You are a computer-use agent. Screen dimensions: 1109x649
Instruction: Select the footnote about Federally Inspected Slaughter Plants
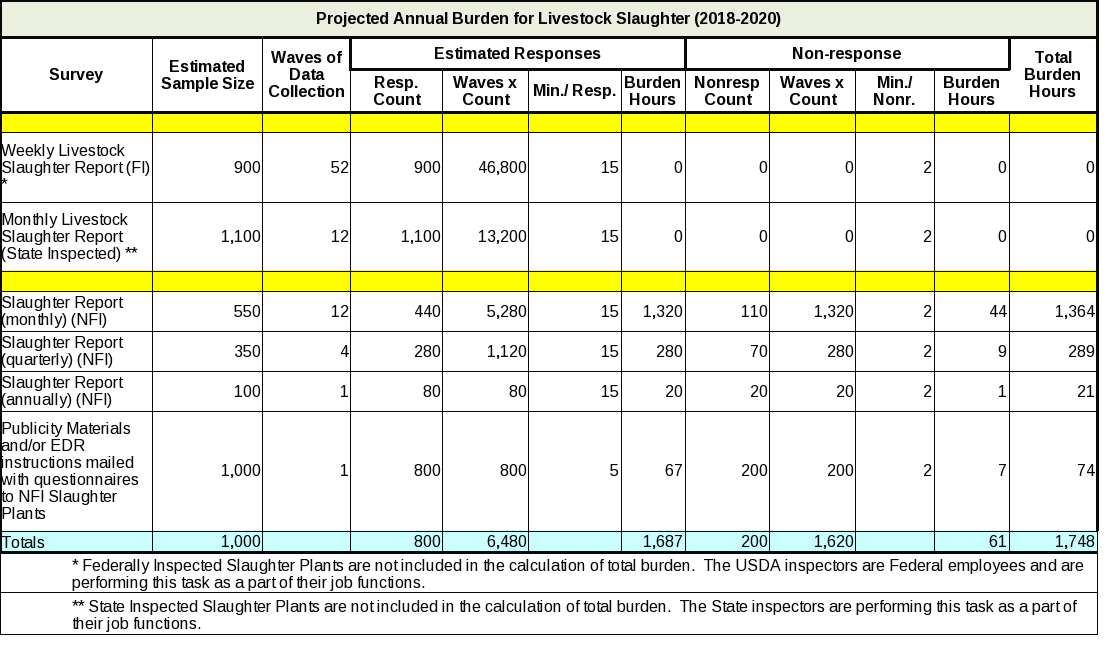[x=578, y=574]
